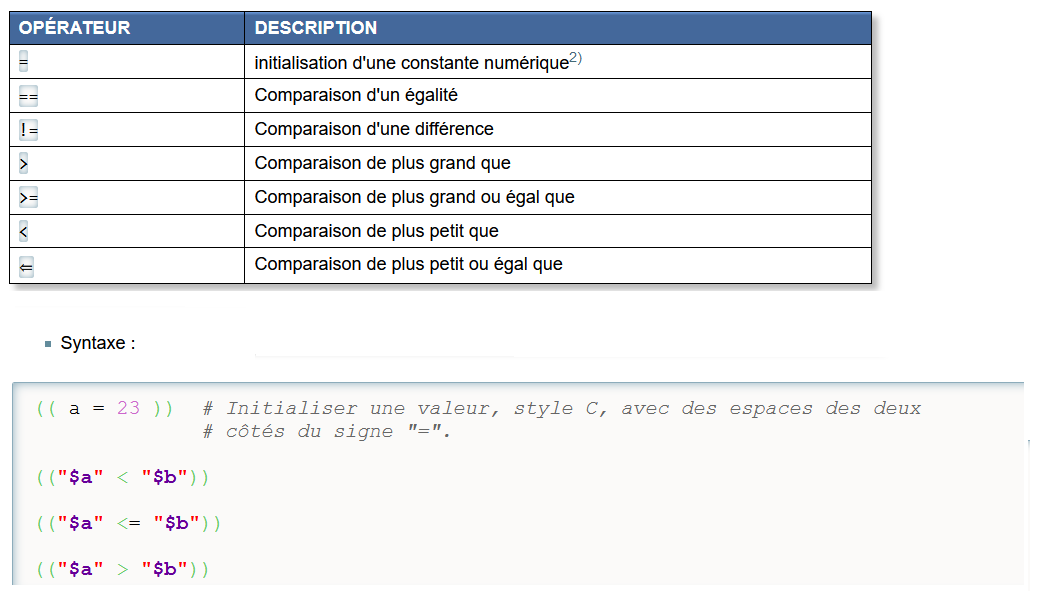Select the ">" operator in the table
Screen dimensions: 1038x591
pos(23,164)
